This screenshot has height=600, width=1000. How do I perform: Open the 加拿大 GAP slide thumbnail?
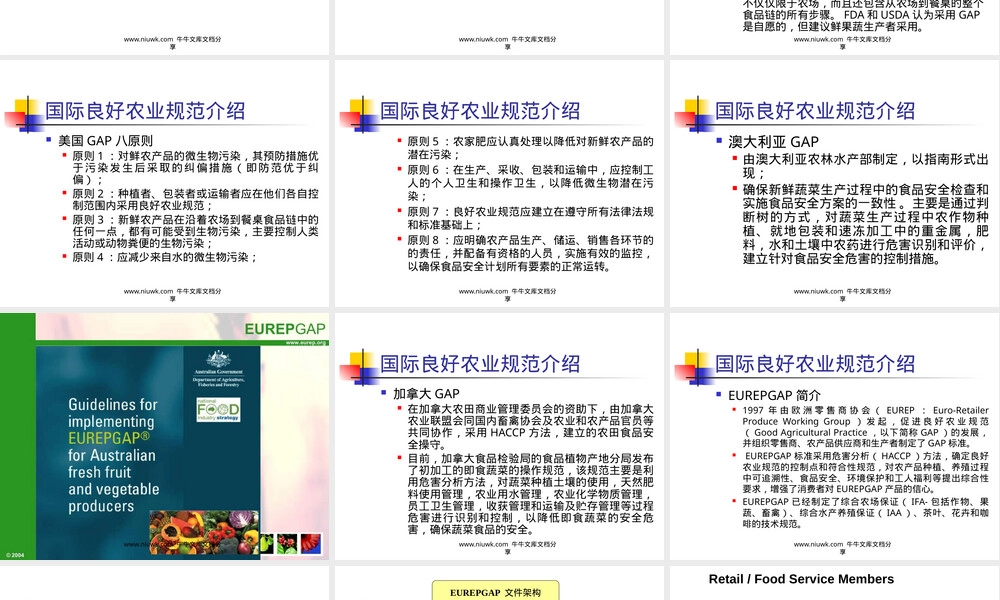[499, 436]
